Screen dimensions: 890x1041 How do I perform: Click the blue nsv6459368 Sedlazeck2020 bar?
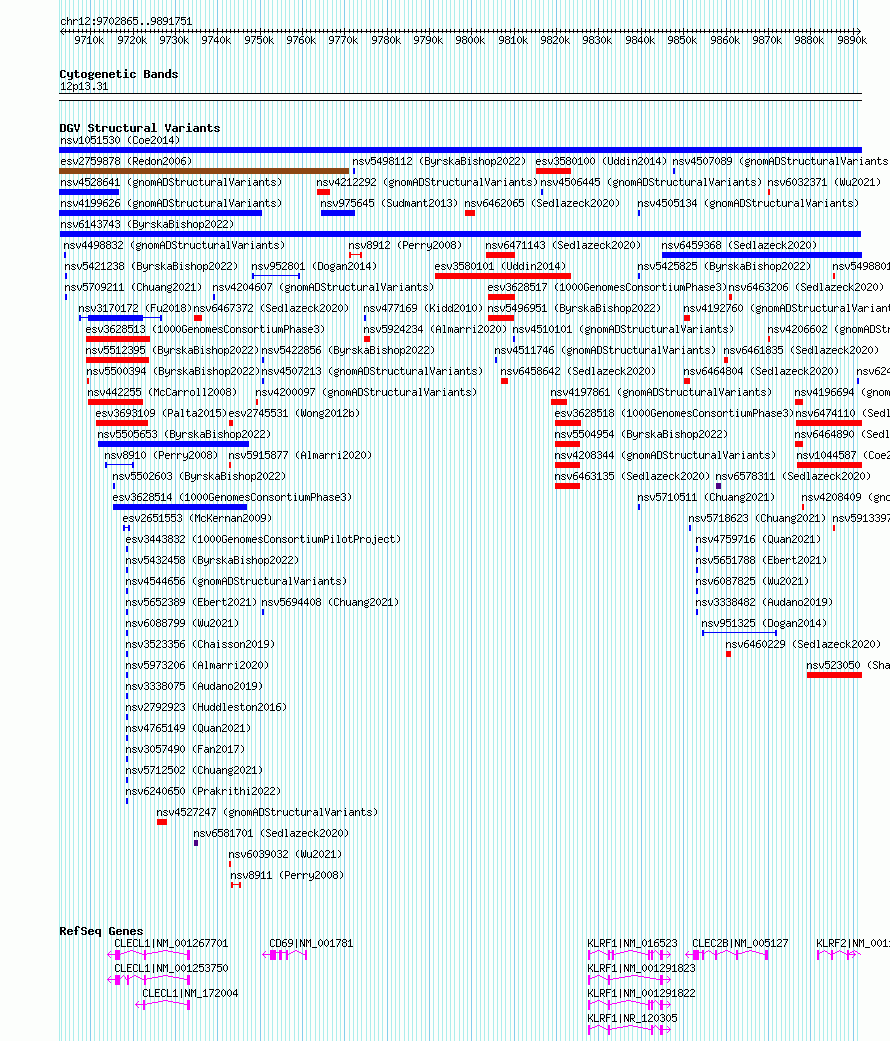point(762,255)
